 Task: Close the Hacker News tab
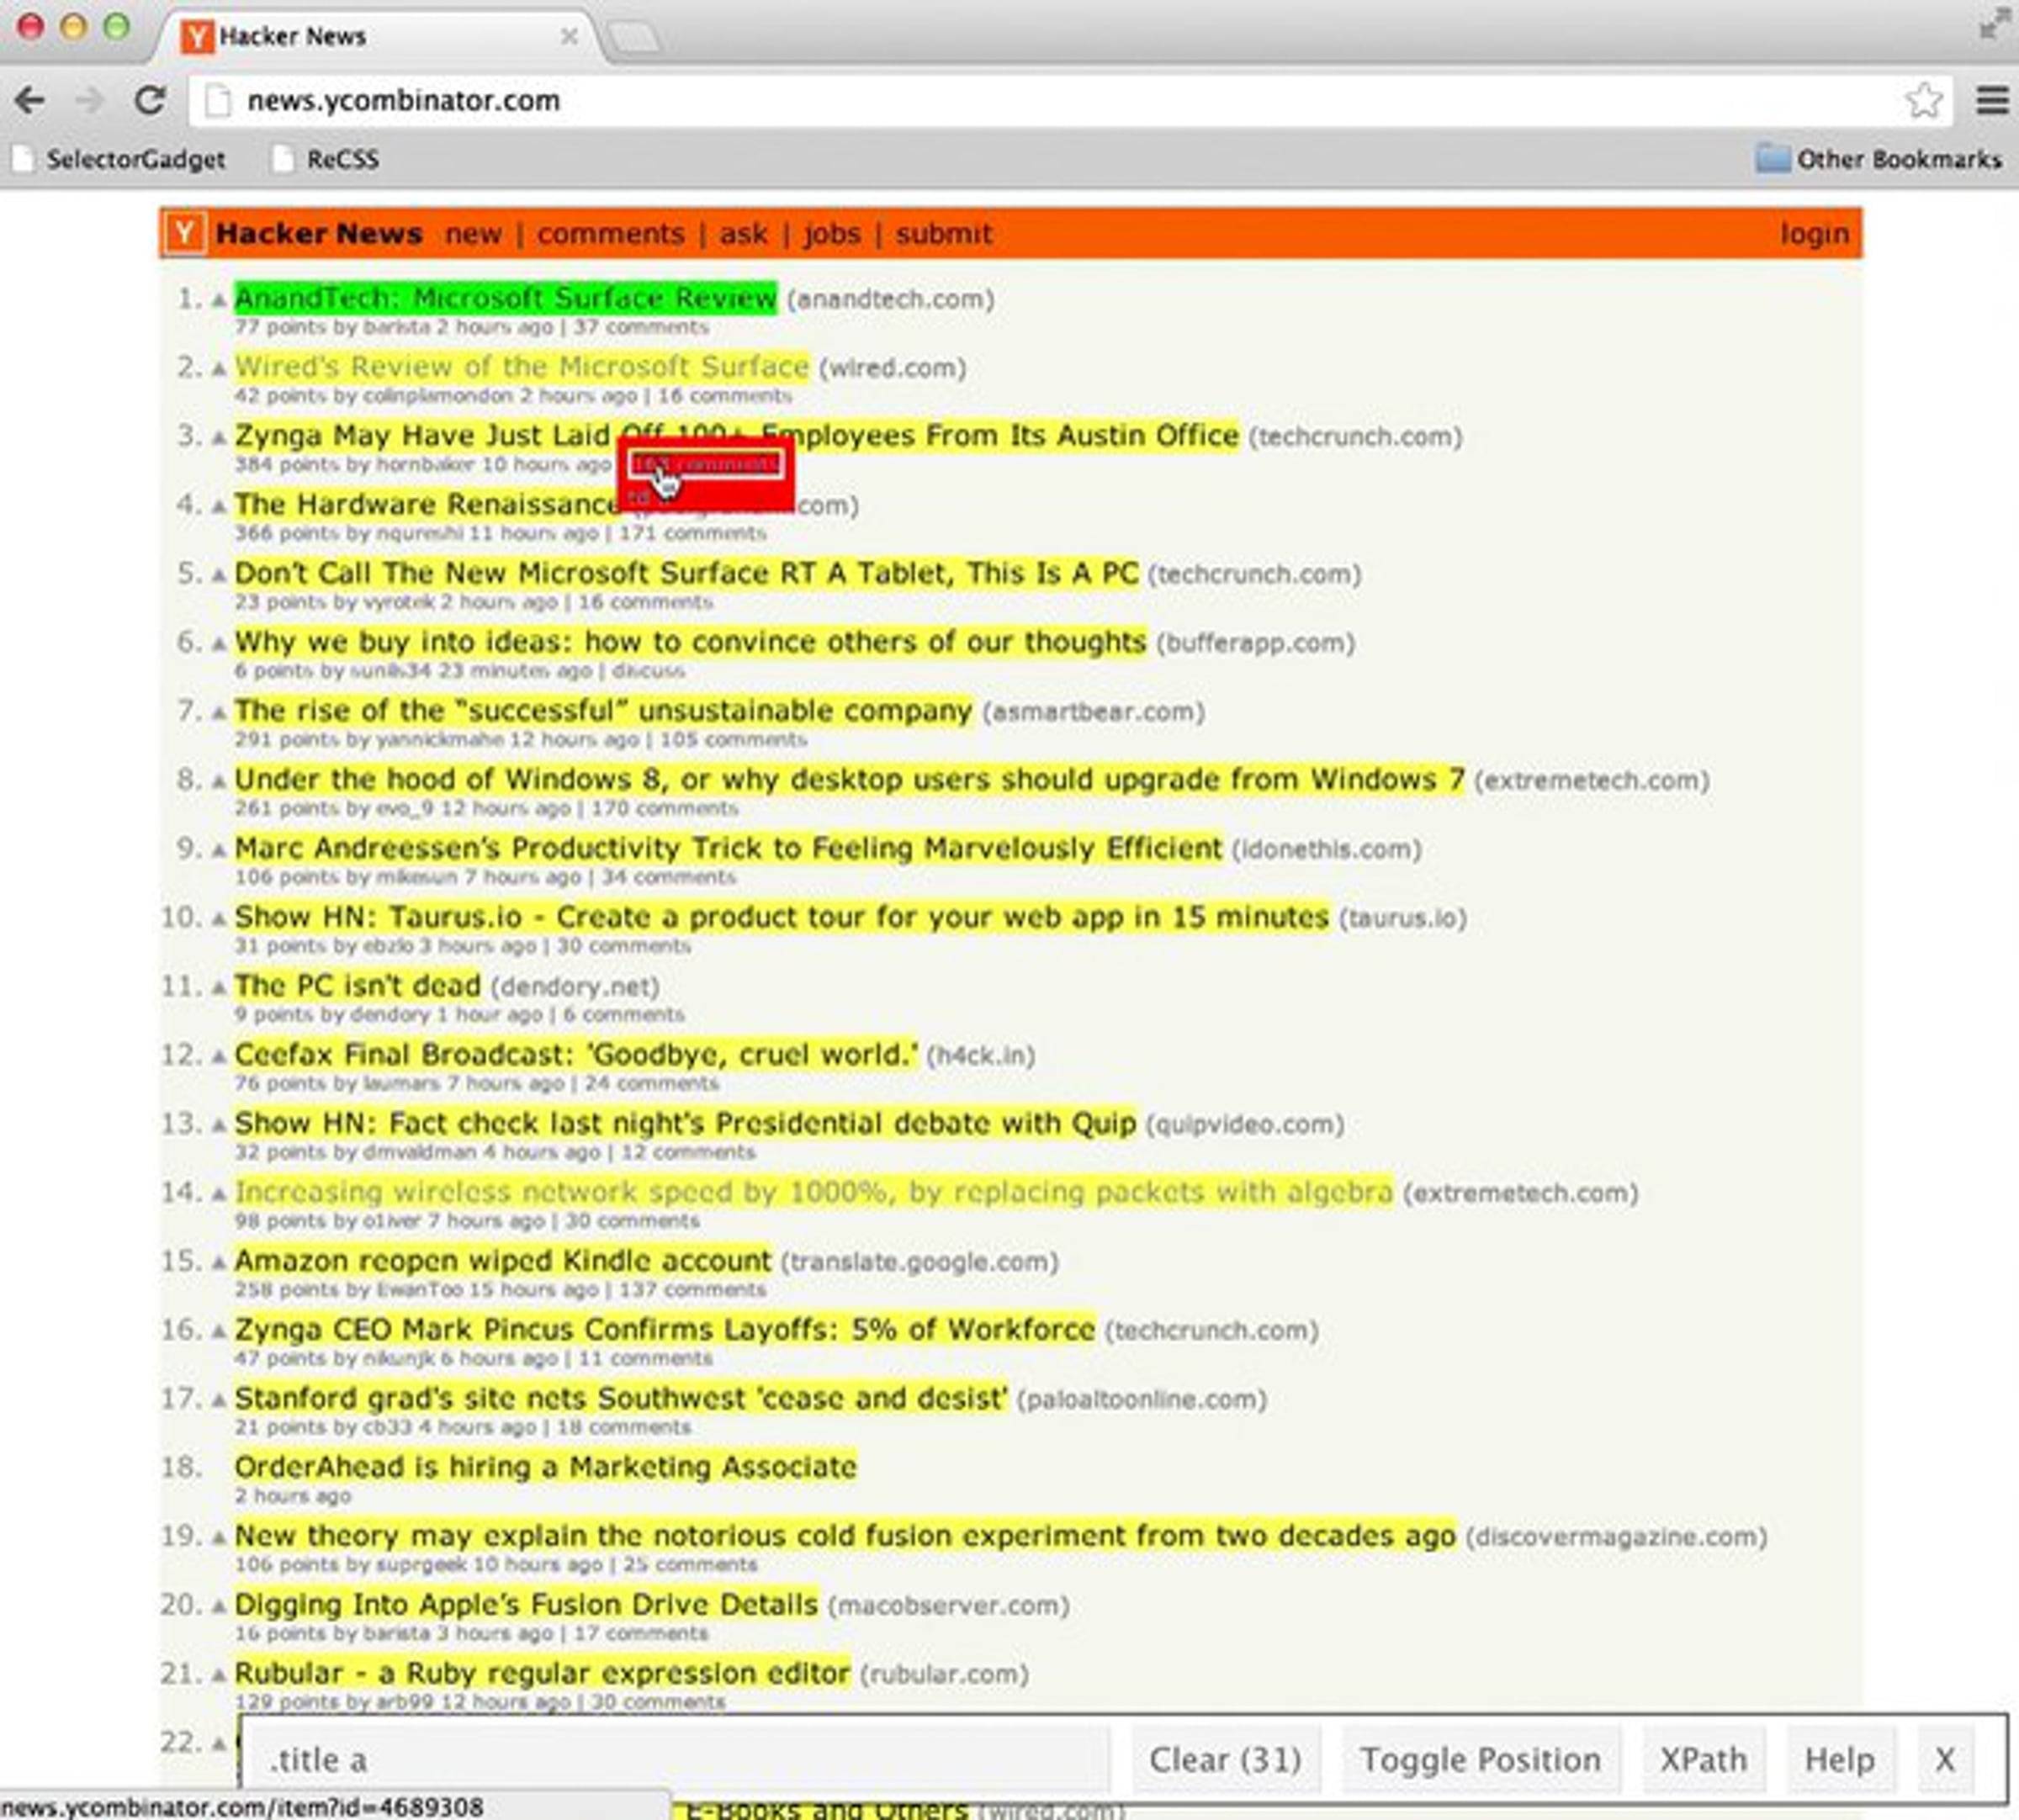click(569, 36)
